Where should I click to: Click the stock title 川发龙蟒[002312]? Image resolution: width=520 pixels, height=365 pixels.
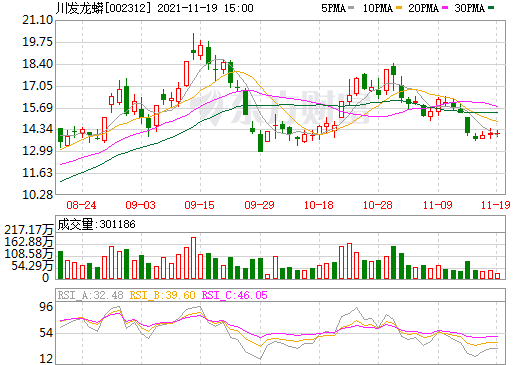click(x=104, y=8)
